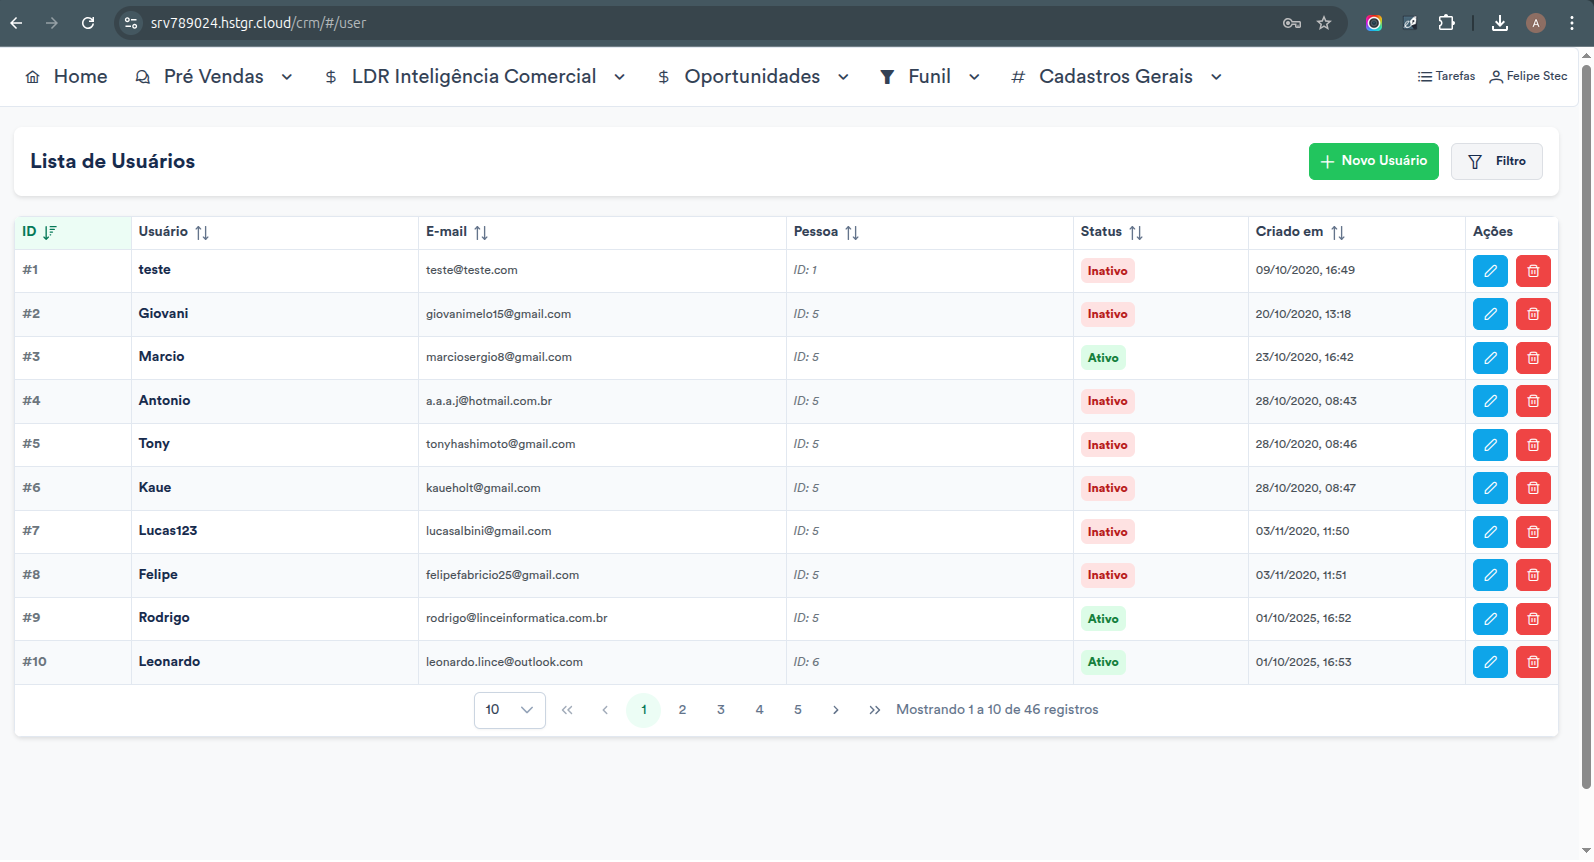Delete user Antonio with trash icon
1594x862 pixels.
point(1533,401)
